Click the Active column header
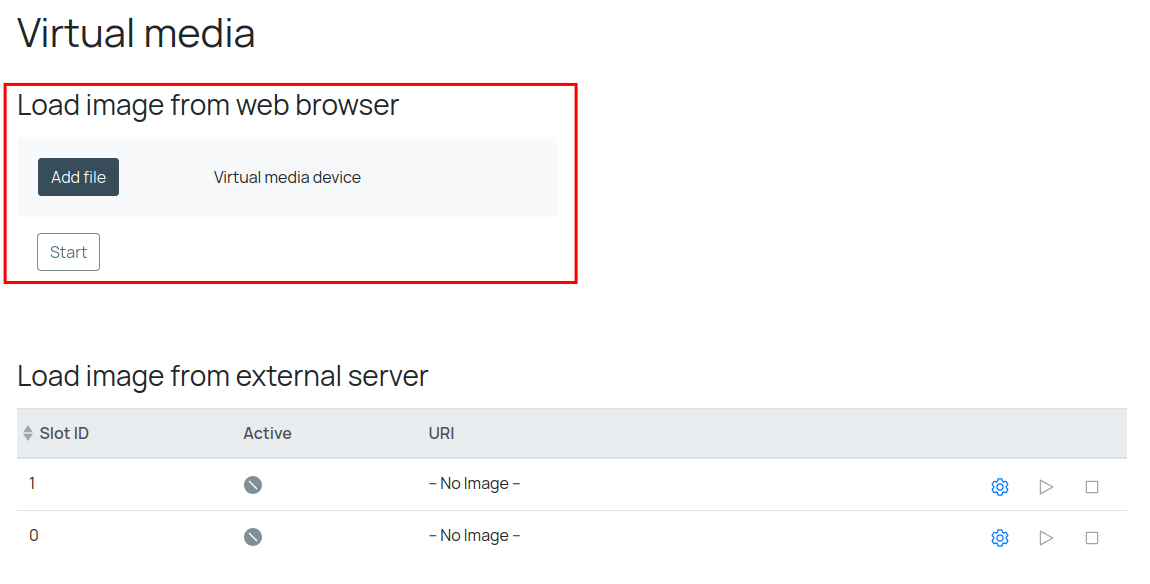The width and height of the screenshot is (1150, 584). point(267,434)
